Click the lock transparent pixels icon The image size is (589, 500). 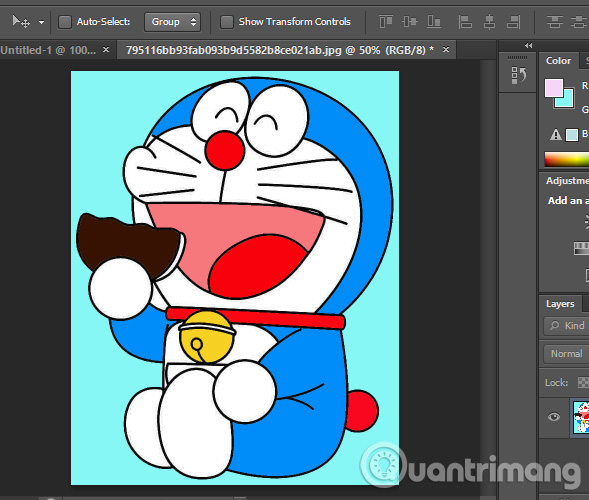pos(583,383)
